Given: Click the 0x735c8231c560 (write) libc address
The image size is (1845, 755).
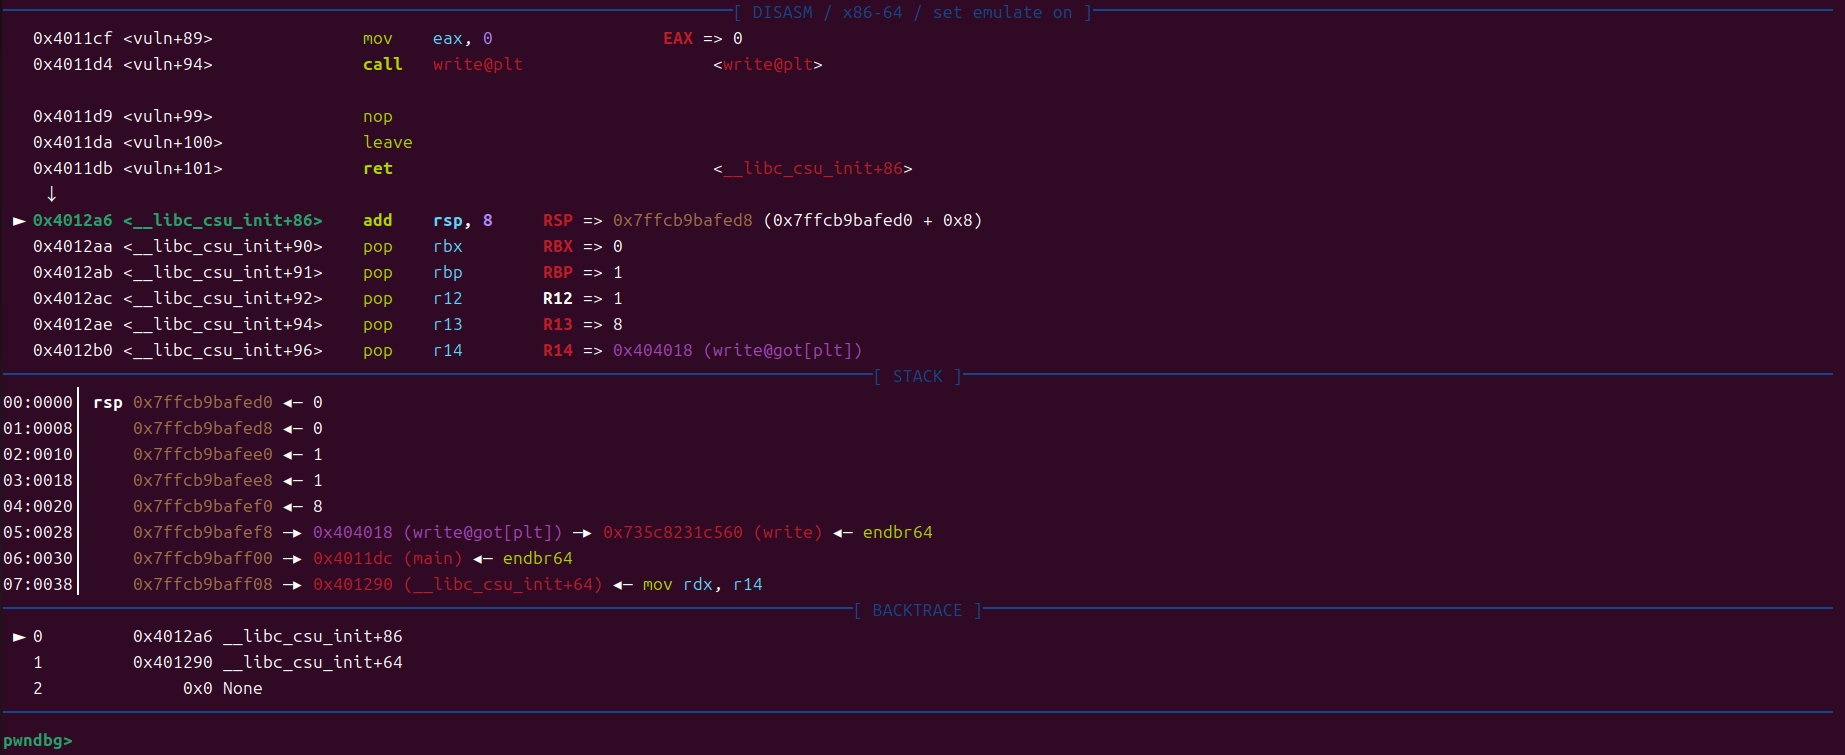Looking at the screenshot, I should coord(712,533).
